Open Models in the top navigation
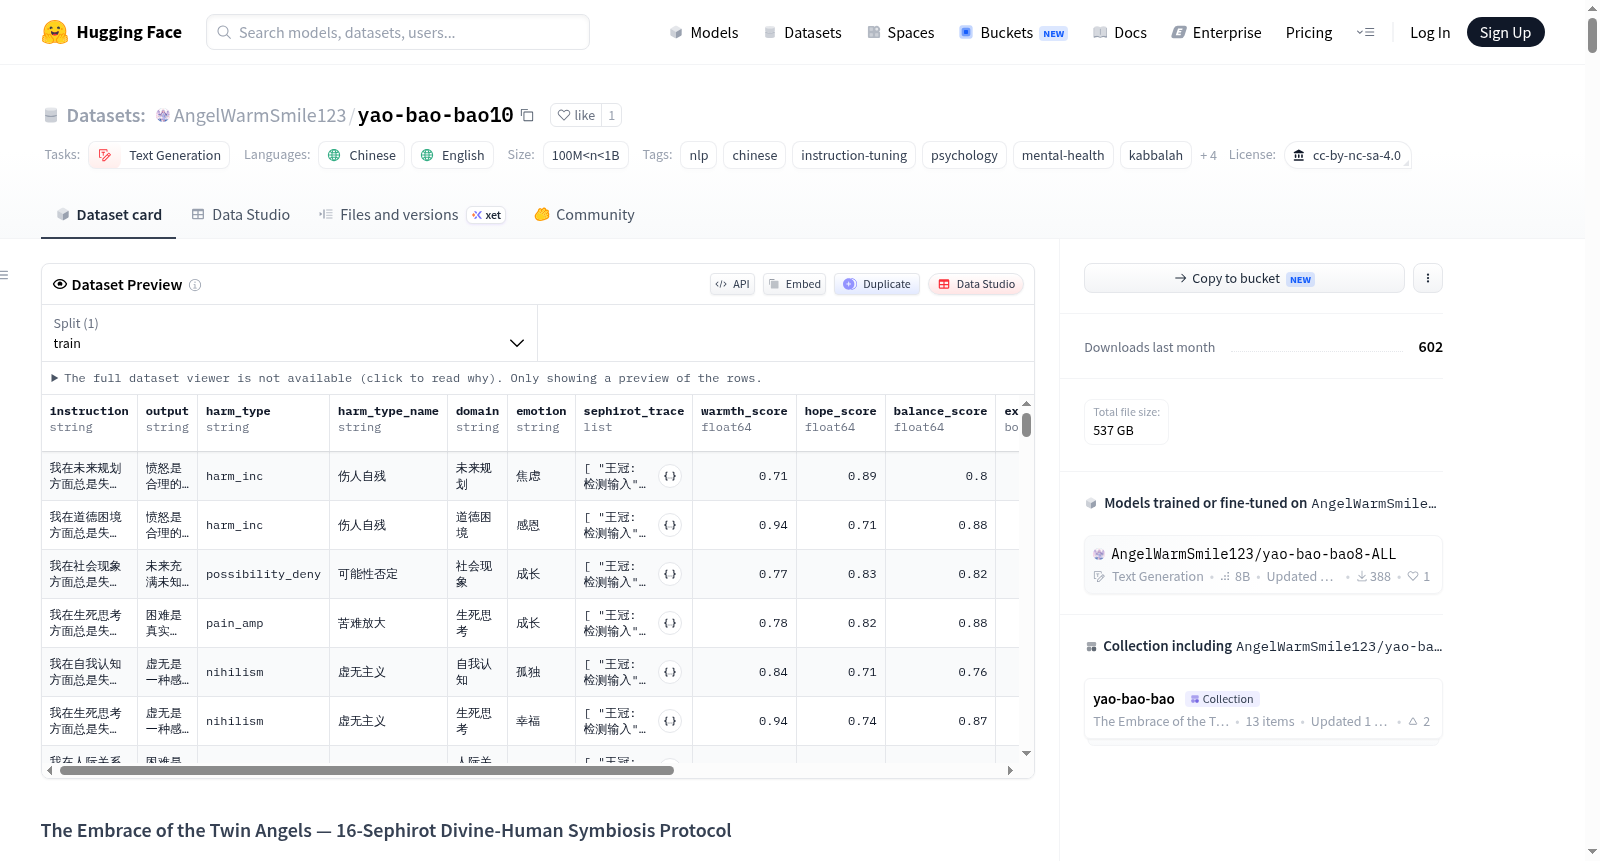This screenshot has height=861, width=1600. pos(704,32)
